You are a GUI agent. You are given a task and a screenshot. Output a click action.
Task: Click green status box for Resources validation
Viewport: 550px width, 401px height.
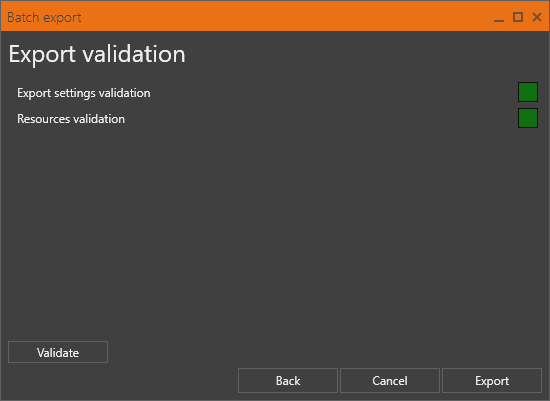pos(528,118)
